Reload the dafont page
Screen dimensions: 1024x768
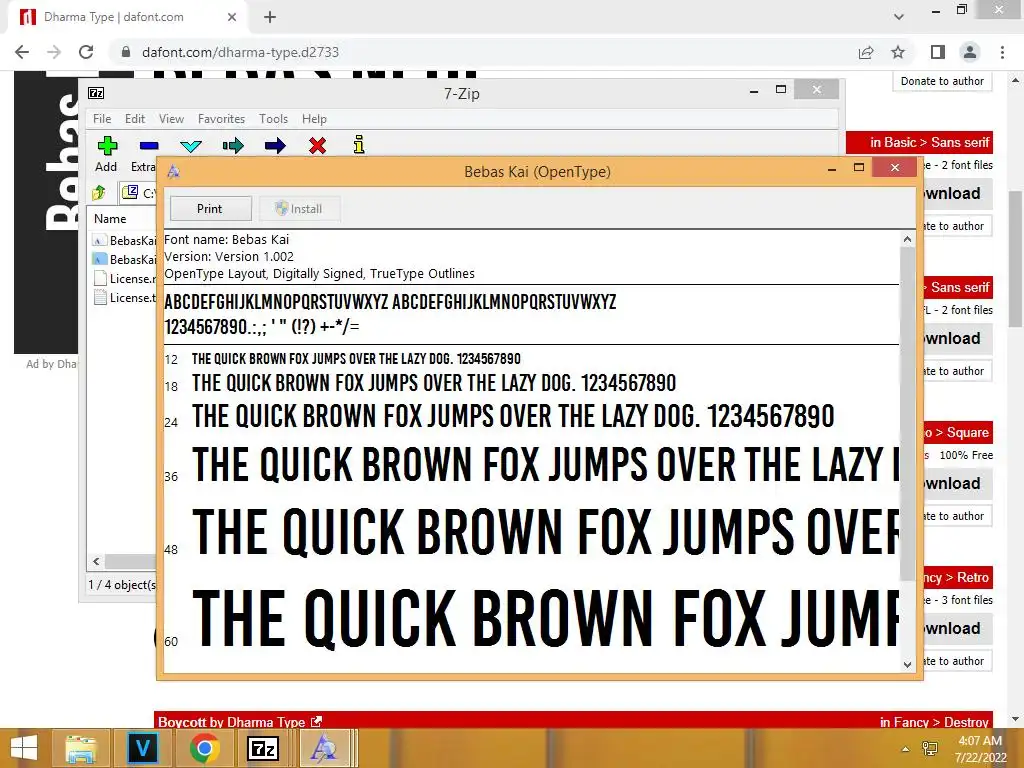pyautogui.click(x=86, y=52)
